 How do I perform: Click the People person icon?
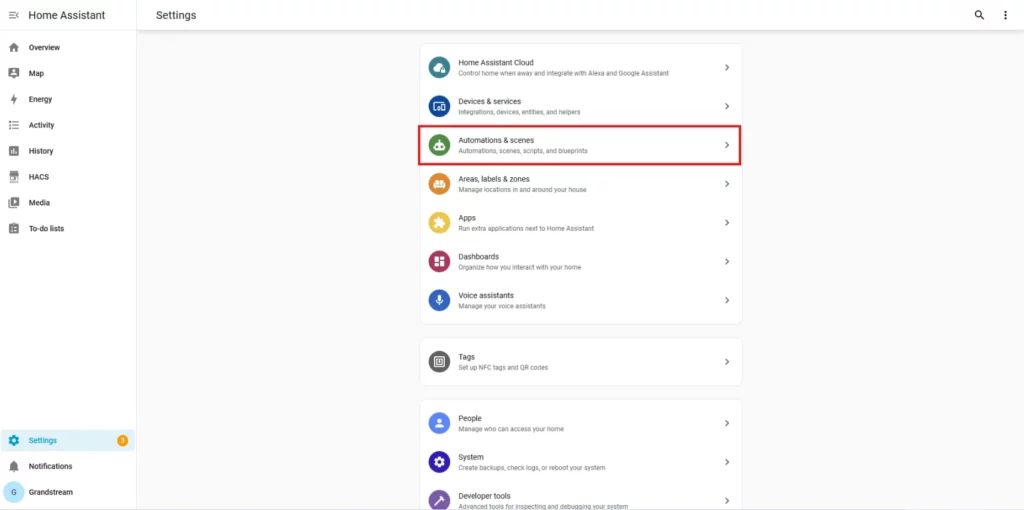tap(440, 423)
